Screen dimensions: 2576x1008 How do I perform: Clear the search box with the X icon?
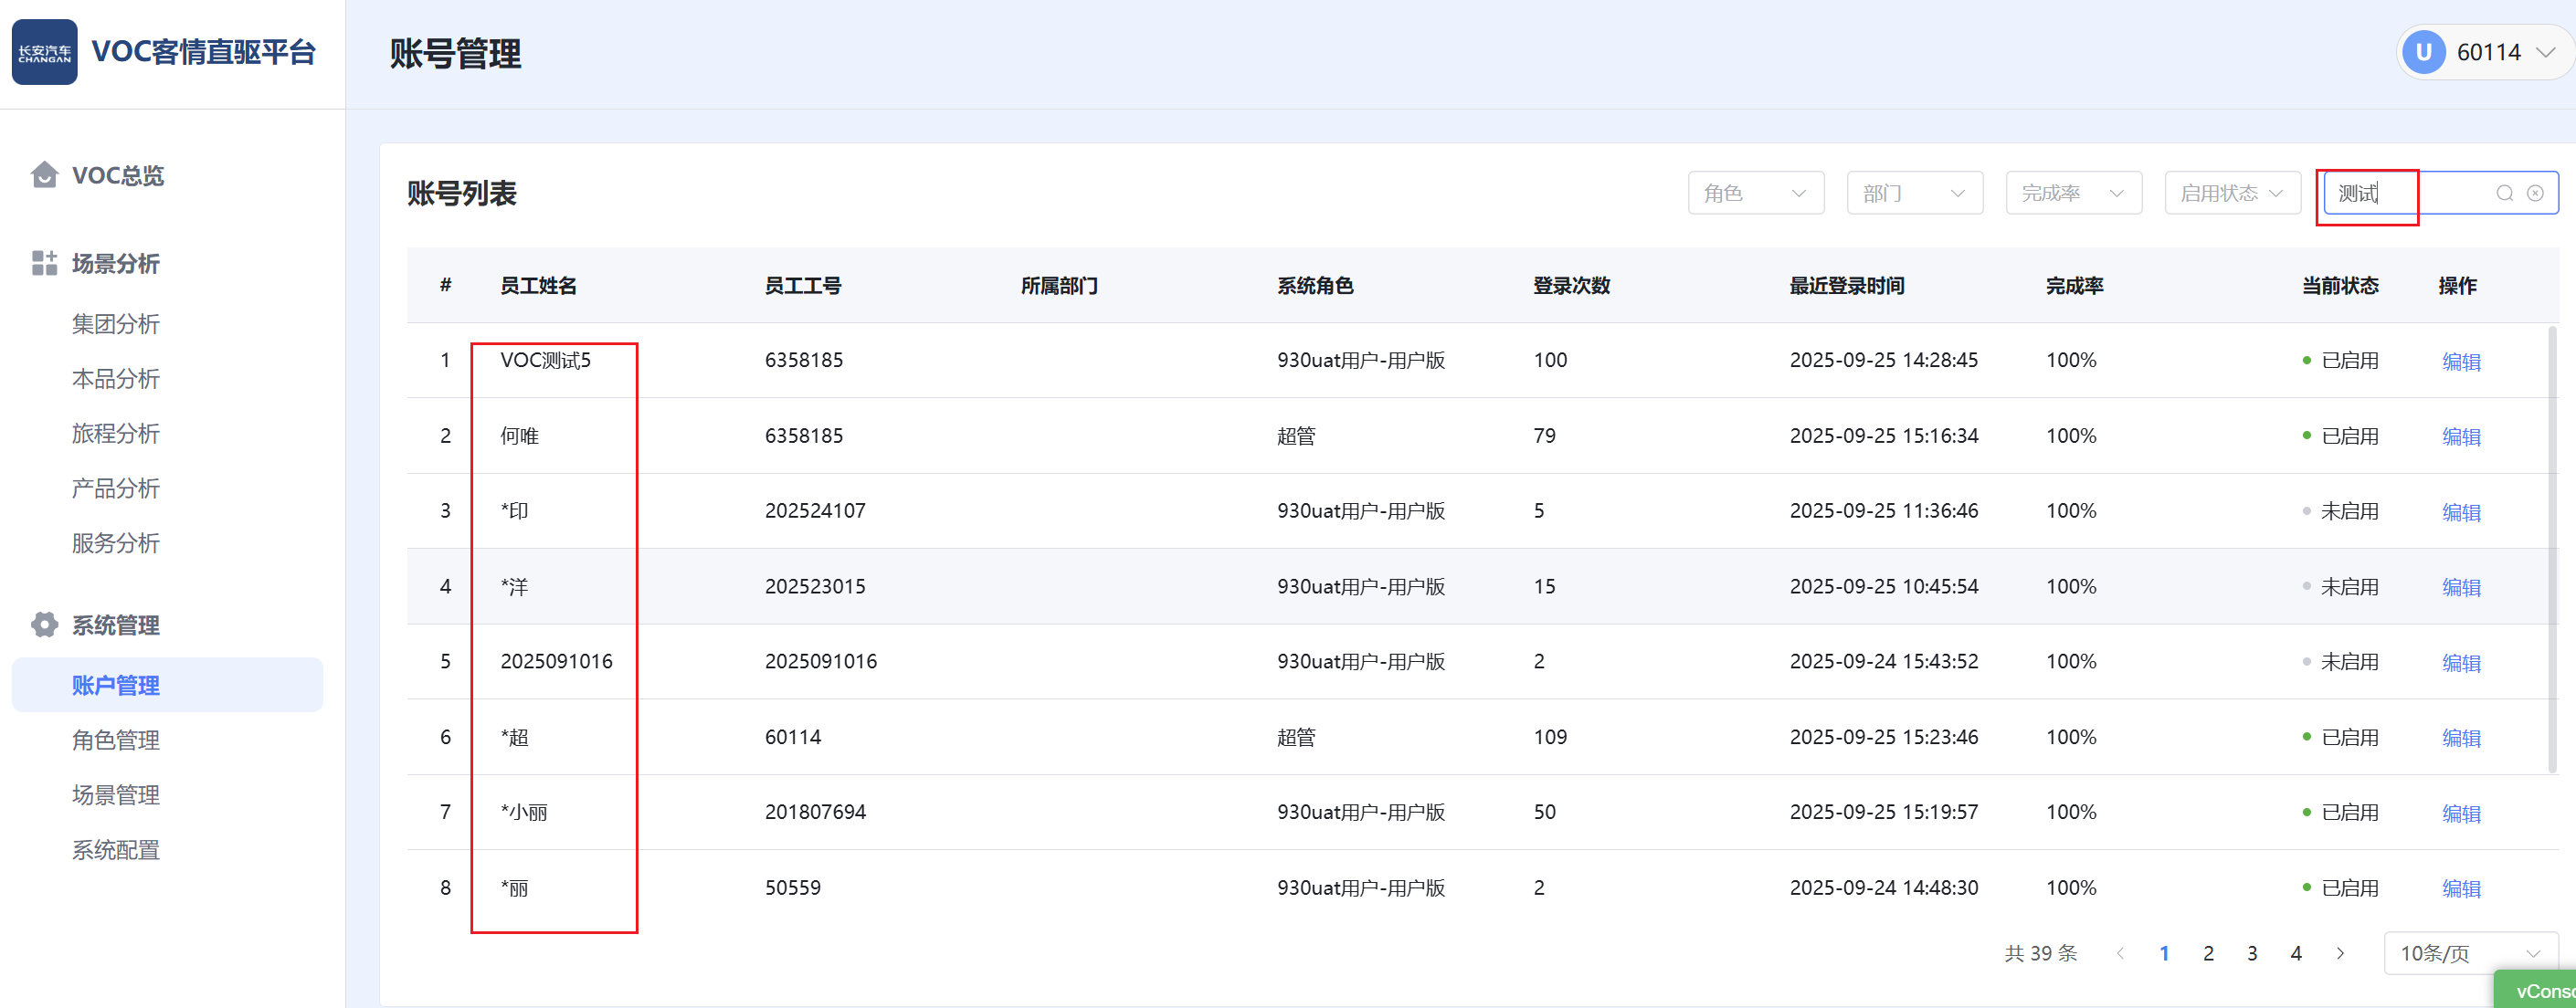[x=2535, y=193]
